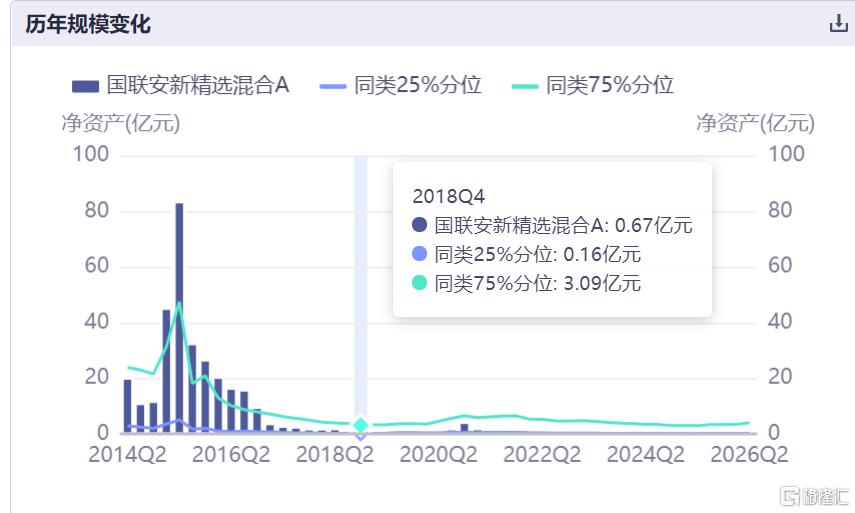Select the dark blue legend color swatch
855x513 pixels.
(85, 86)
